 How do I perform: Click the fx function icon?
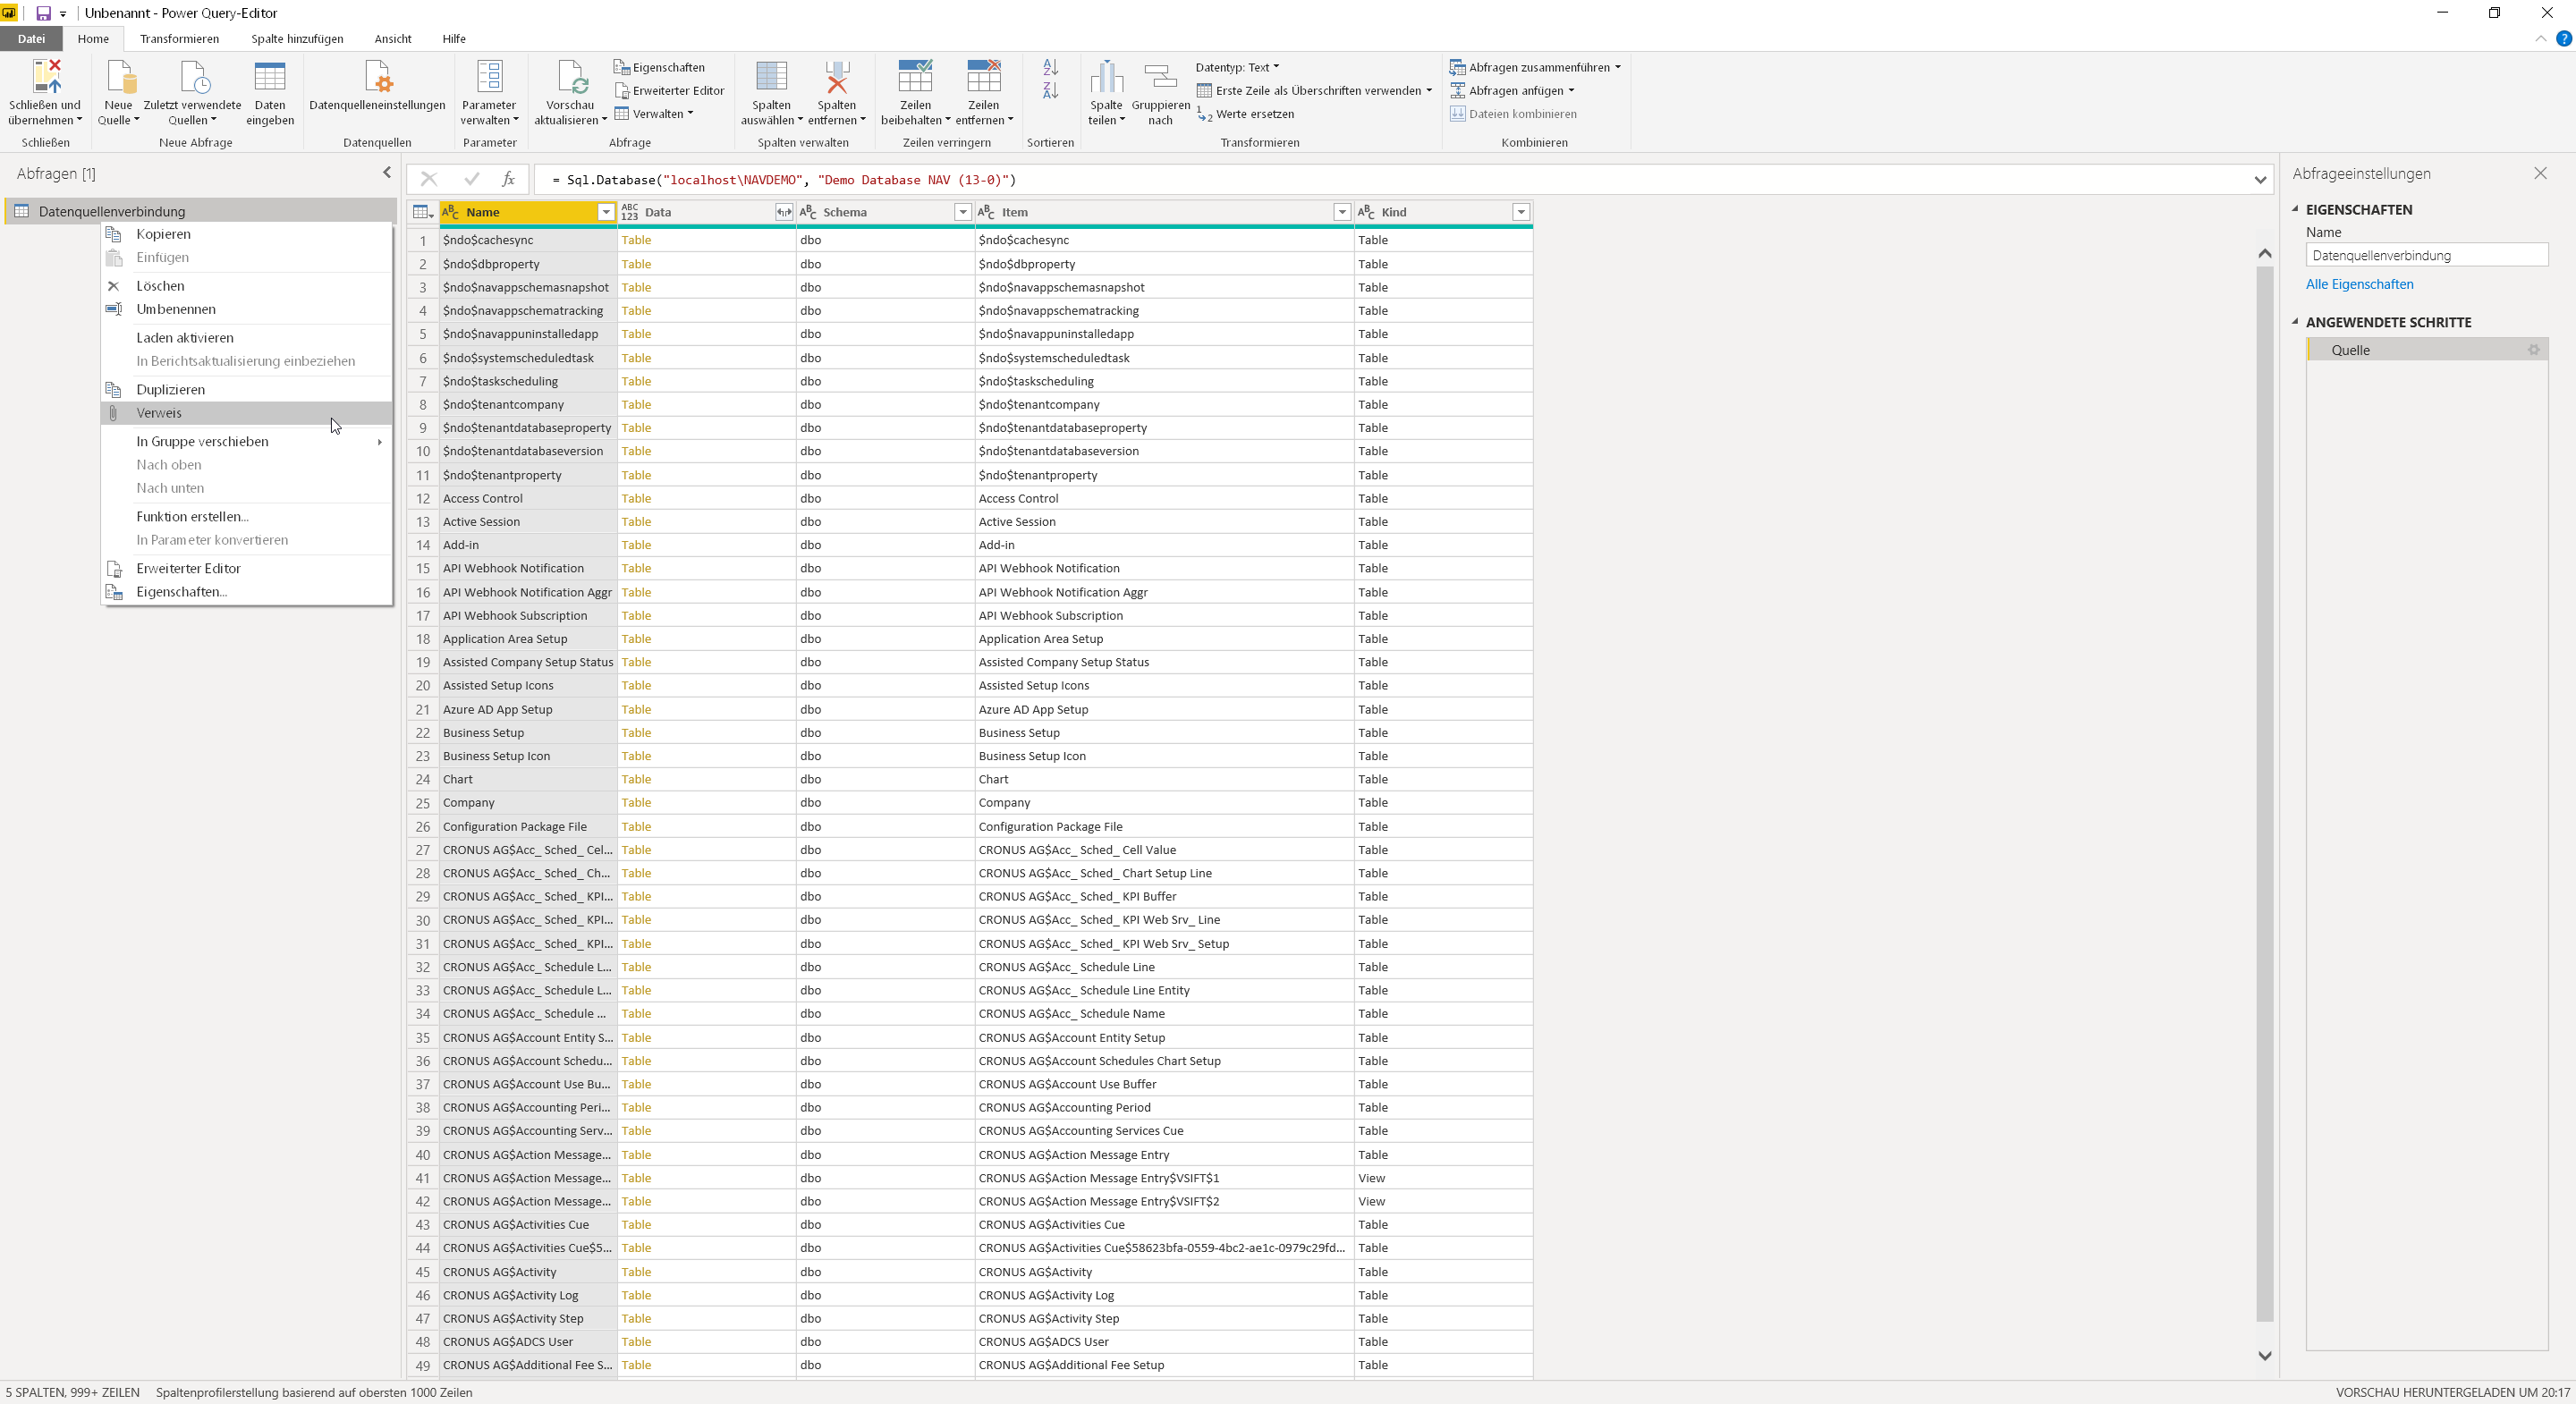(x=508, y=179)
